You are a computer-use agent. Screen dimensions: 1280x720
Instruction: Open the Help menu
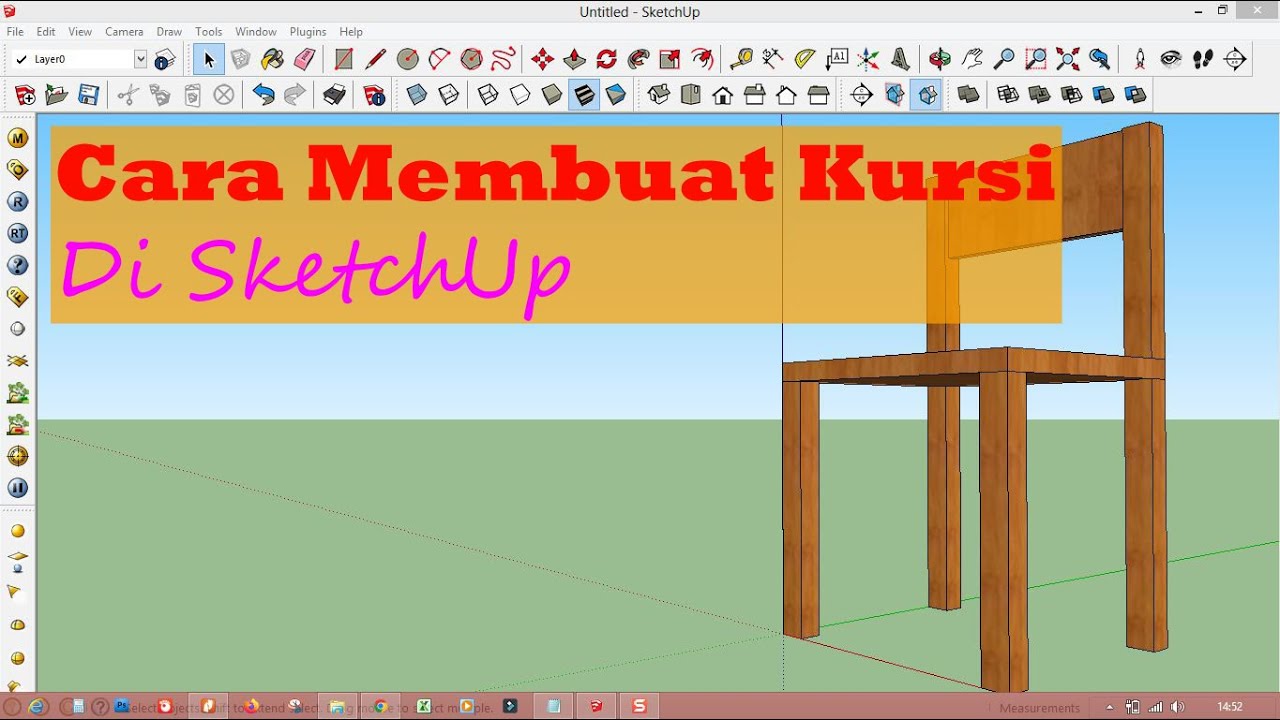[x=351, y=32]
